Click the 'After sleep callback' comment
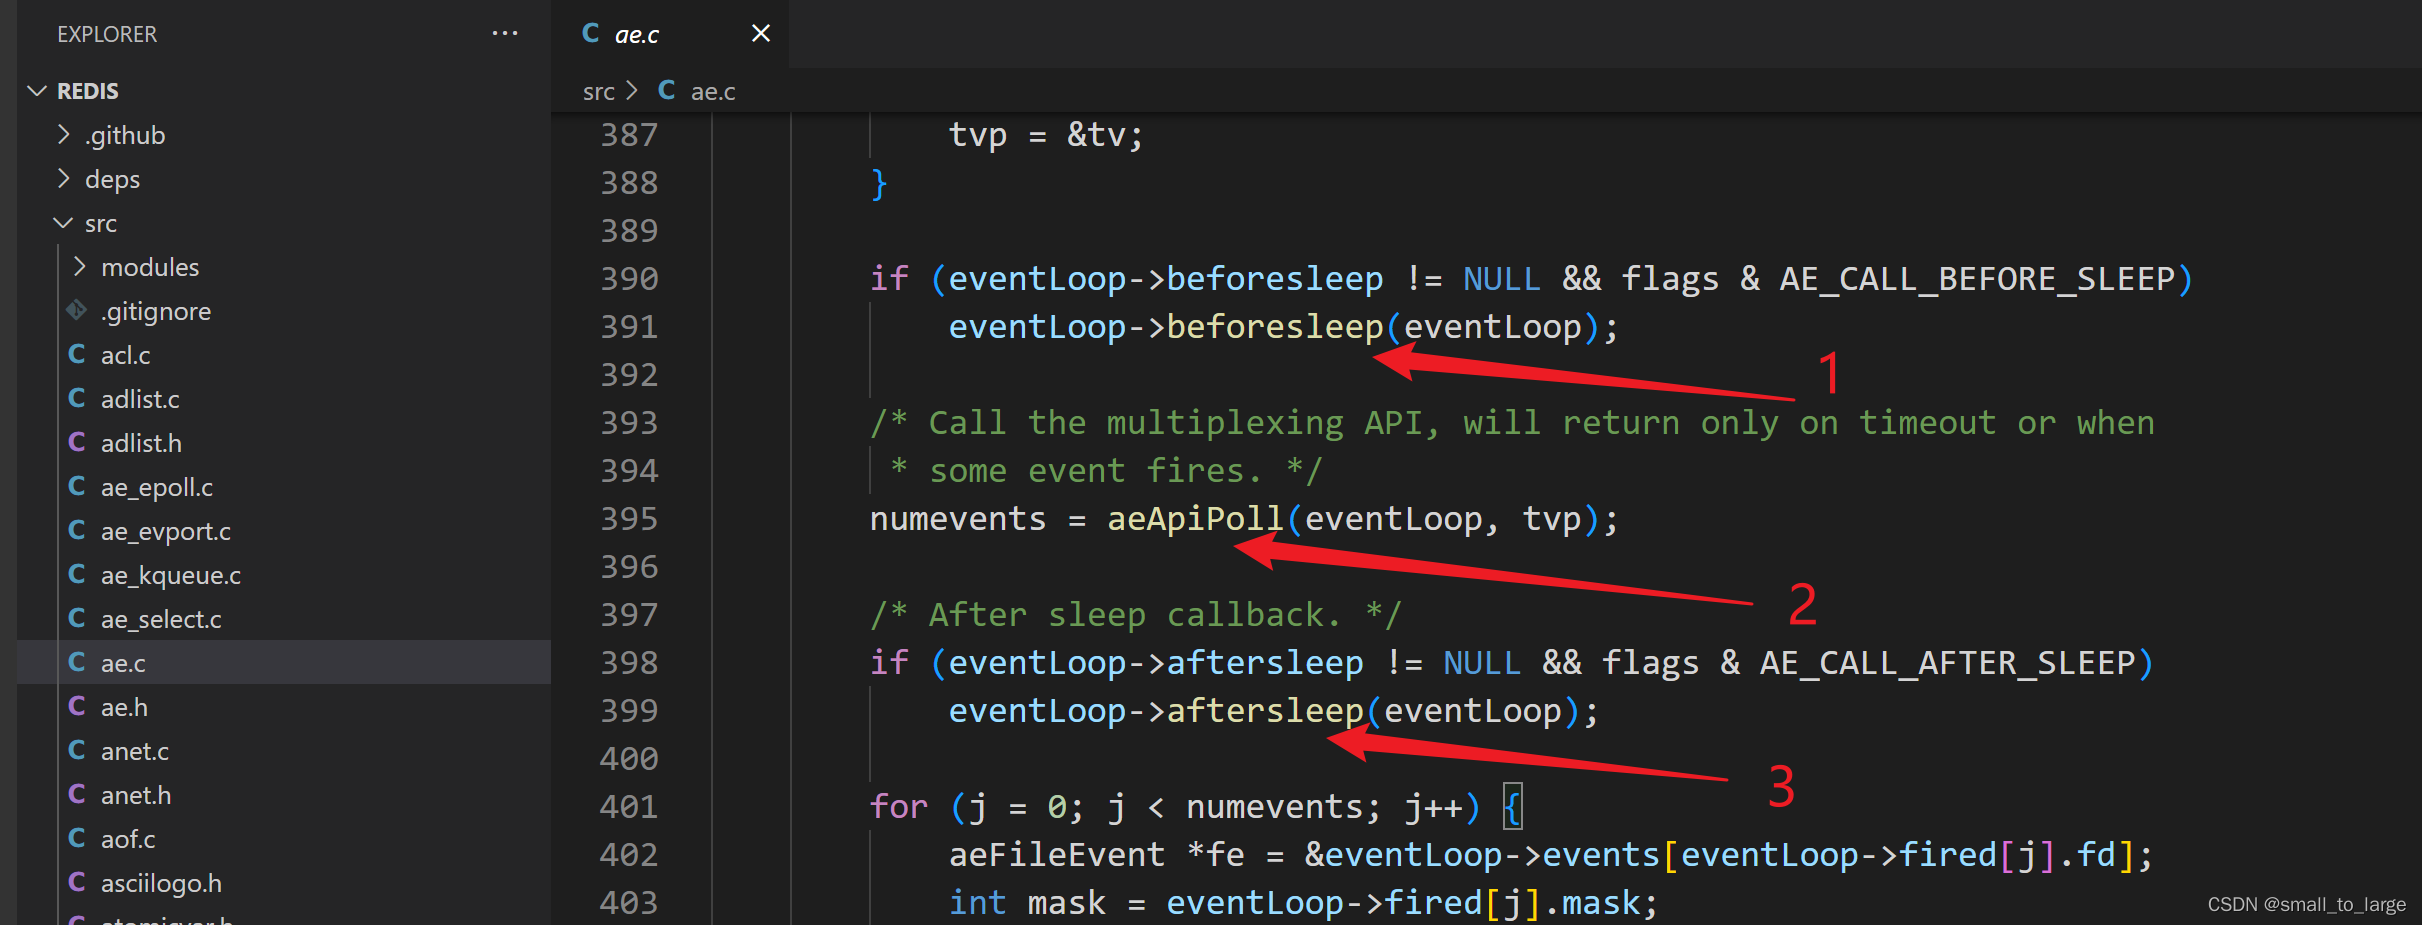 [x=1136, y=614]
